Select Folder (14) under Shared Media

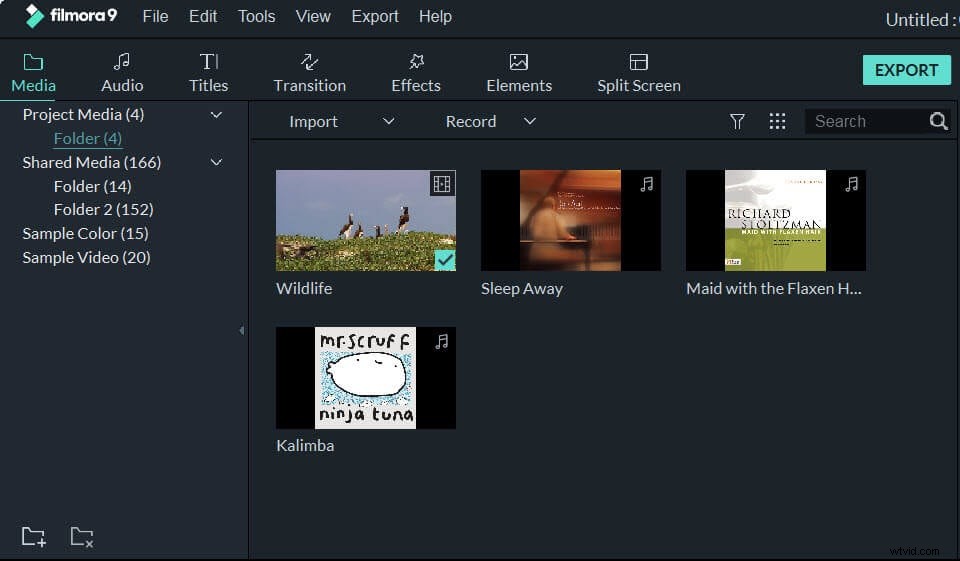(x=92, y=186)
